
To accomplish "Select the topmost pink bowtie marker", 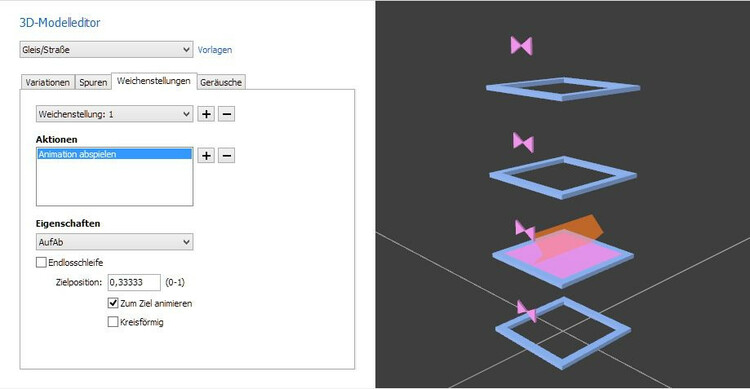I will 521,46.
